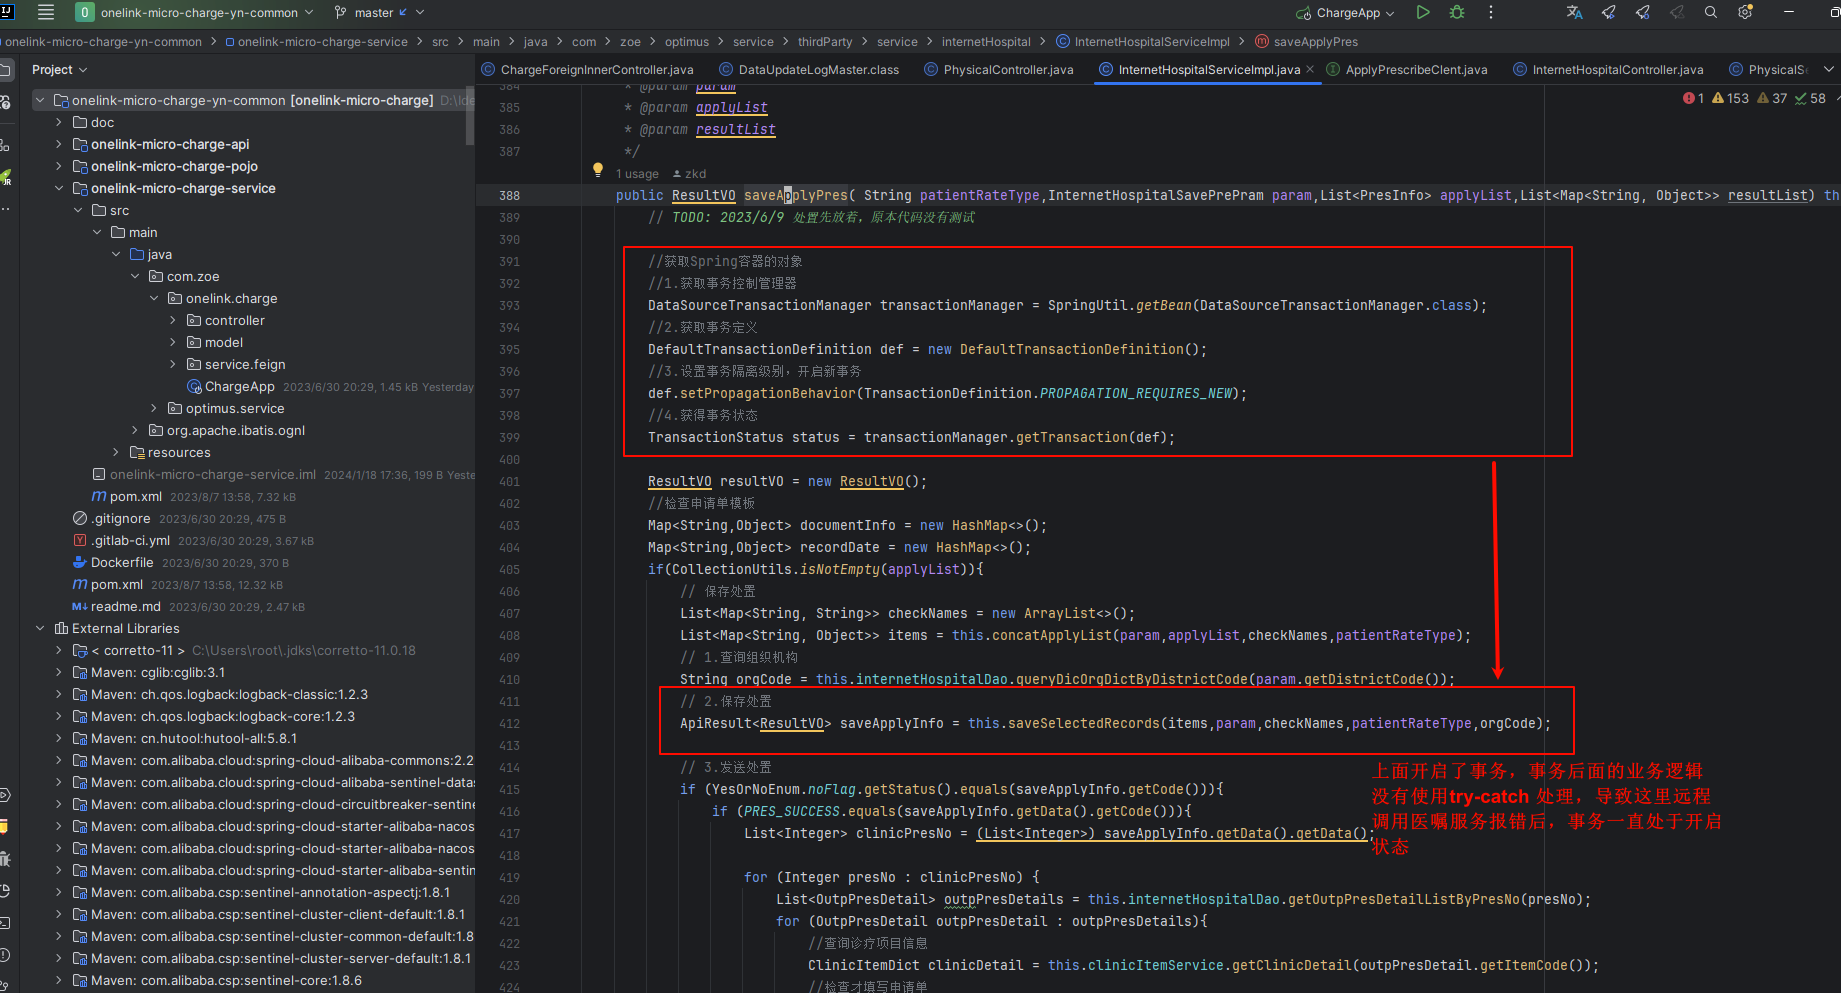The height and width of the screenshot is (993, 1841).
Task: Expand the controller package
Action: coord(173,320)
